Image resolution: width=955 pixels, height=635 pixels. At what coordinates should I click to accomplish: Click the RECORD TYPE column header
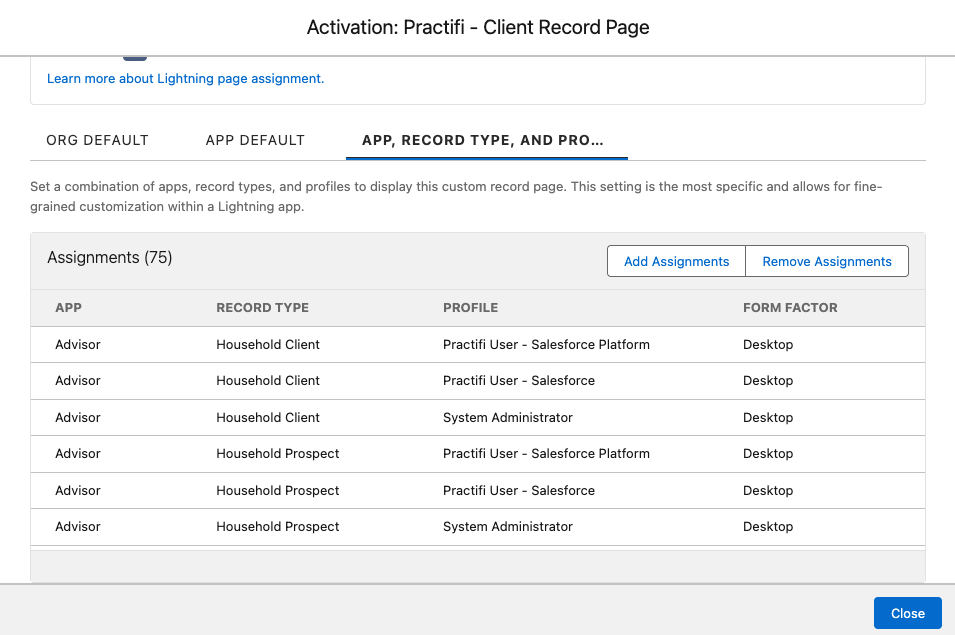pos(263,308)
